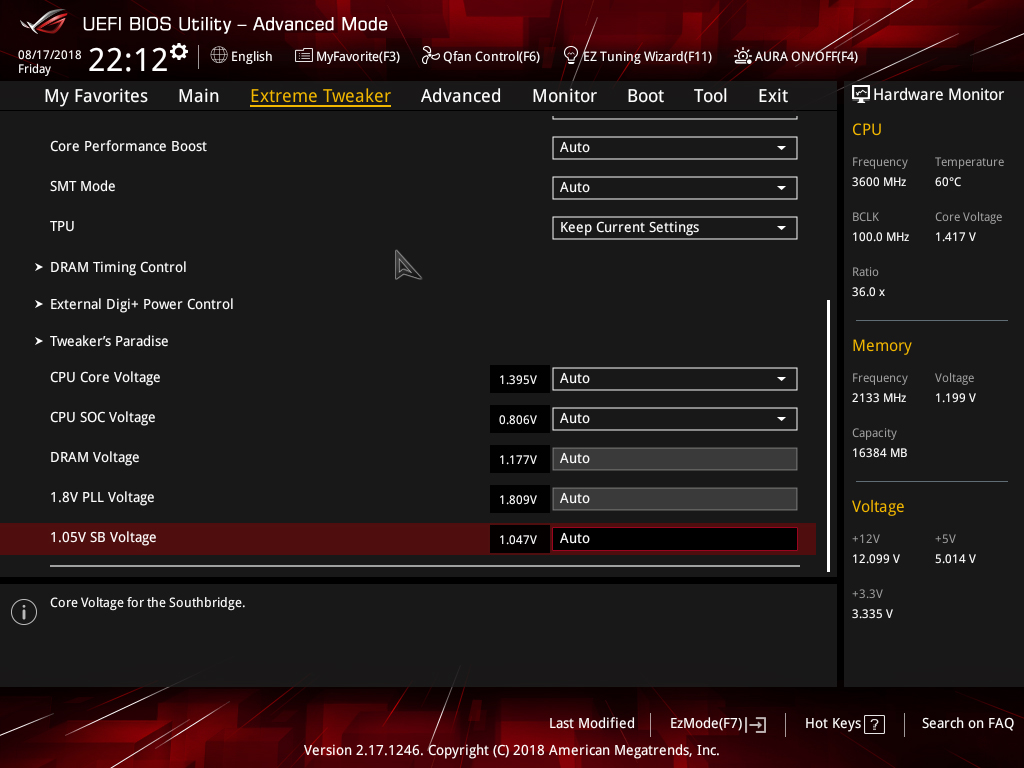
Task: Go to the Advanced tab
Action: (461, 96)
